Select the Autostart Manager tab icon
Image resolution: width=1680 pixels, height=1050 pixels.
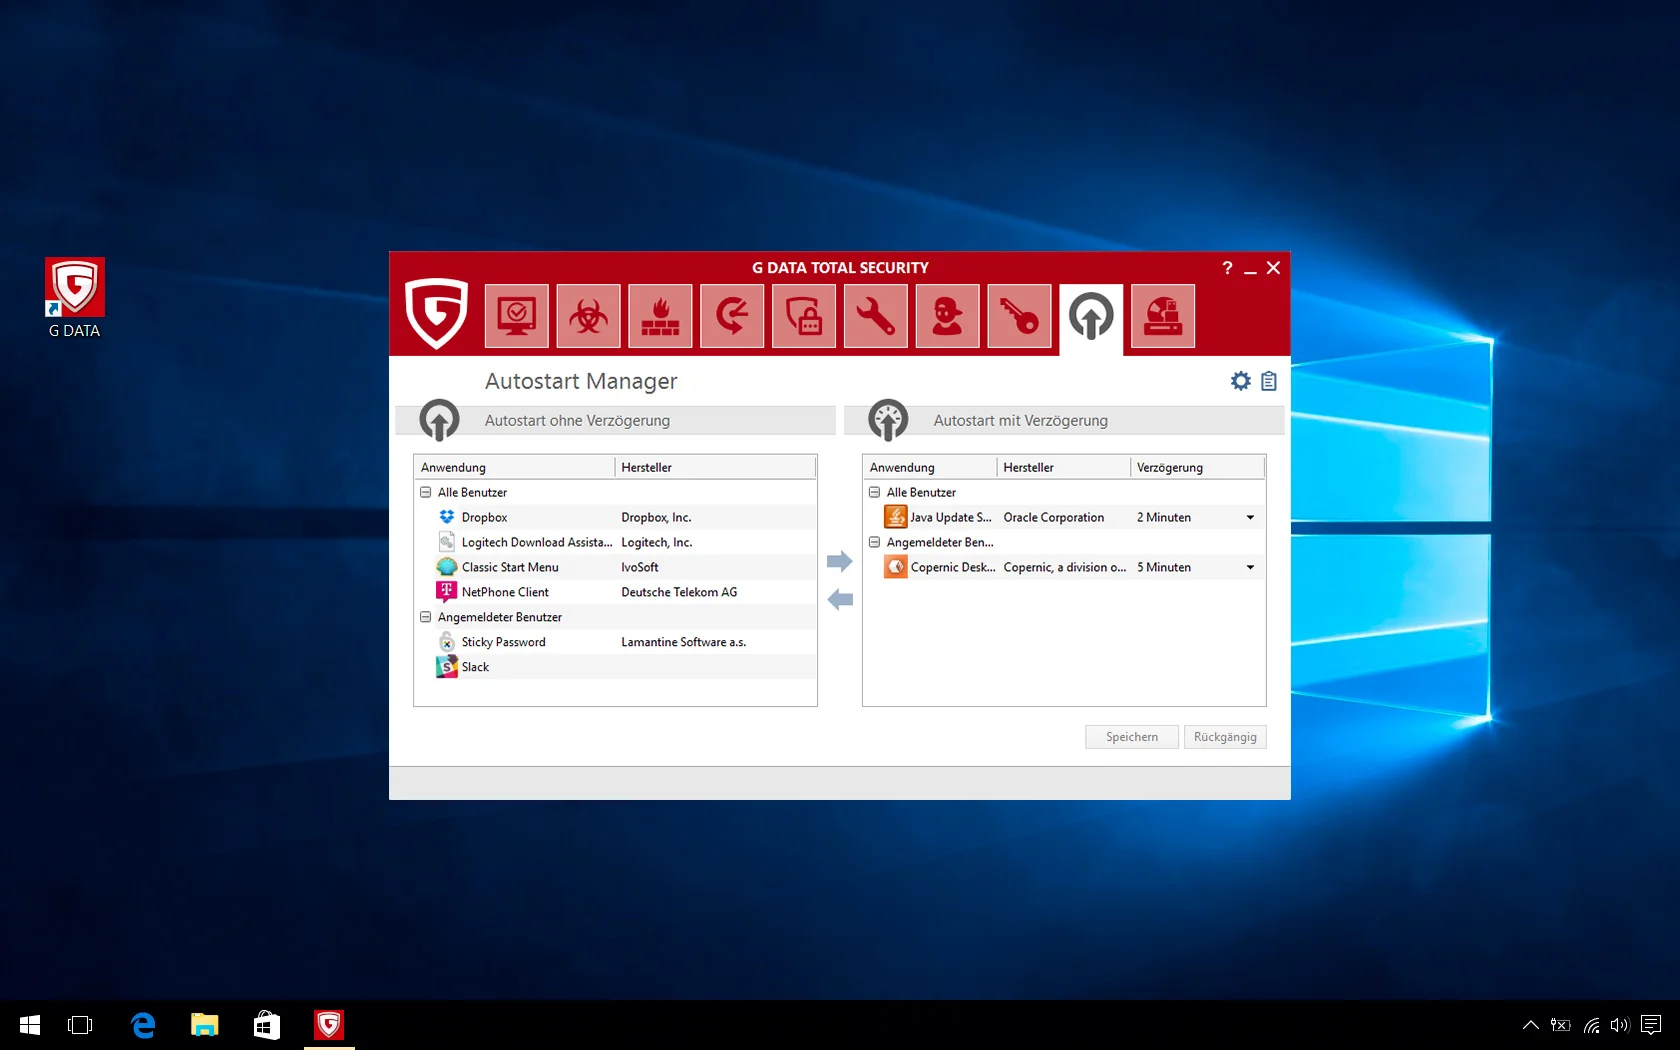click(x=1091, y=318)
